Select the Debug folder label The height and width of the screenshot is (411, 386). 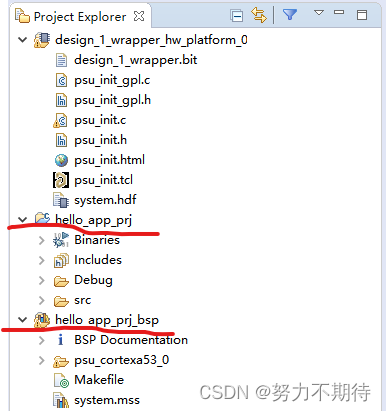[x=93, y=280]
